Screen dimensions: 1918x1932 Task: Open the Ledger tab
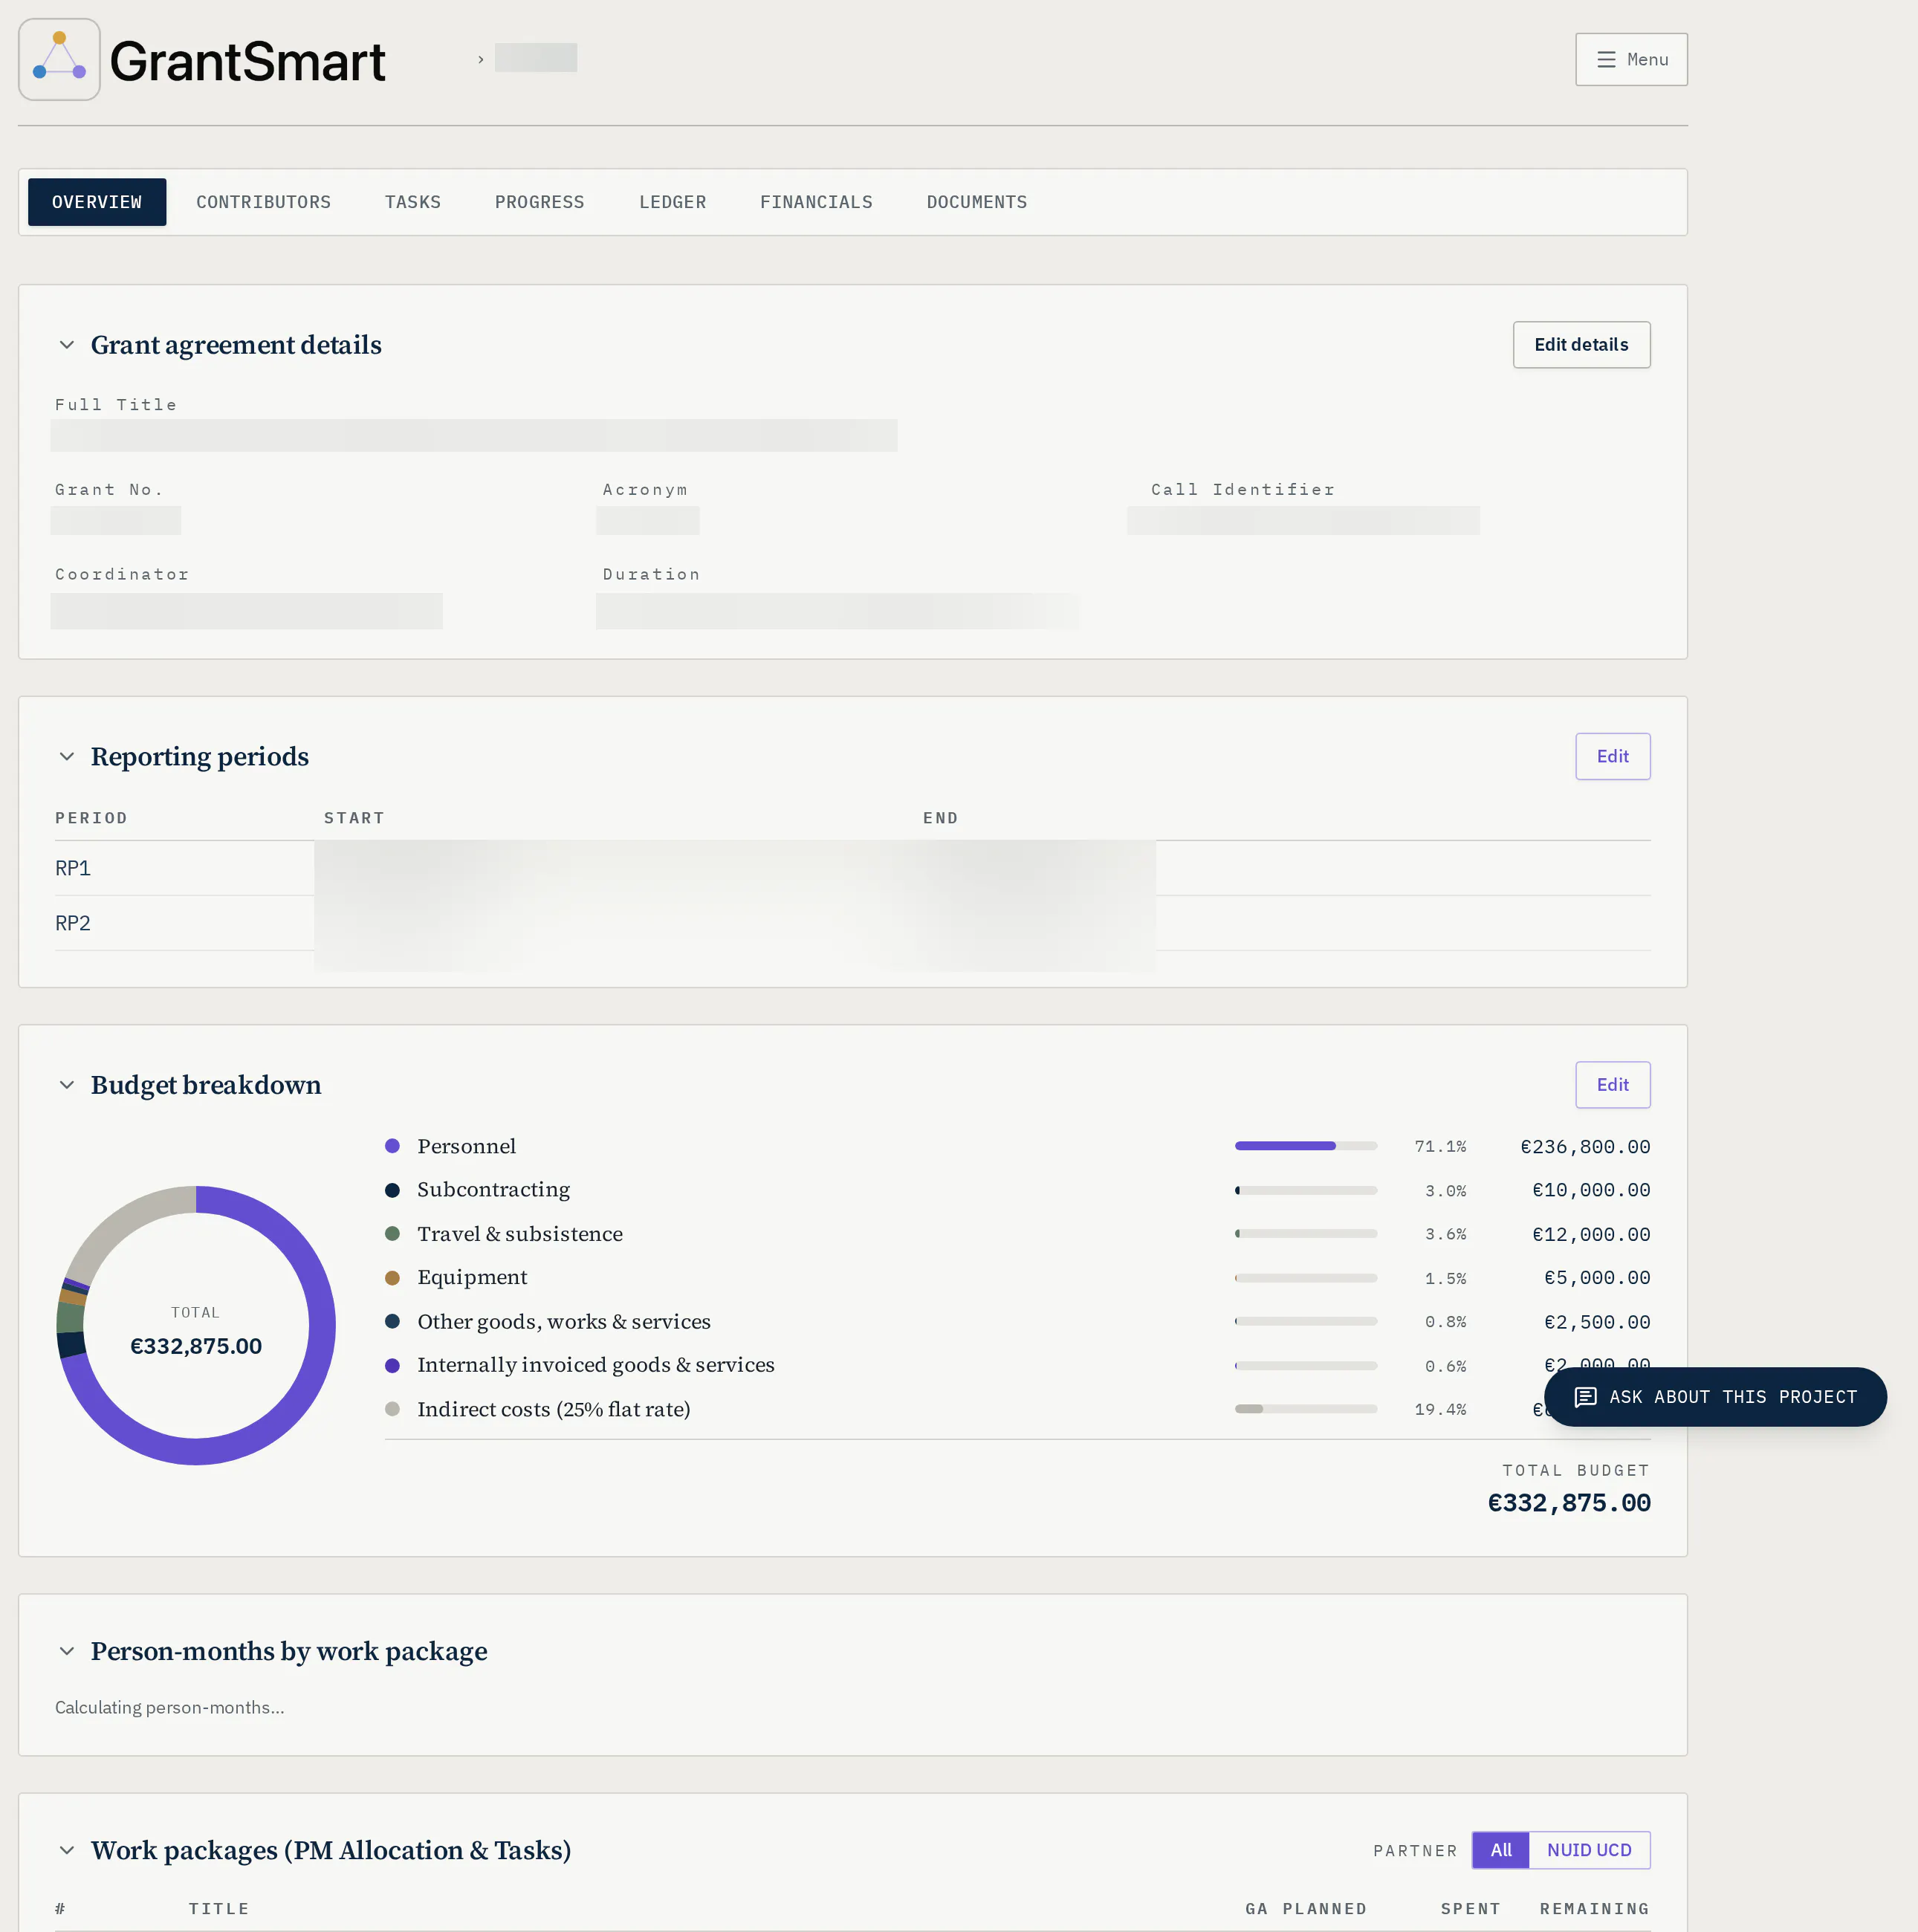[x=672, y=202]
